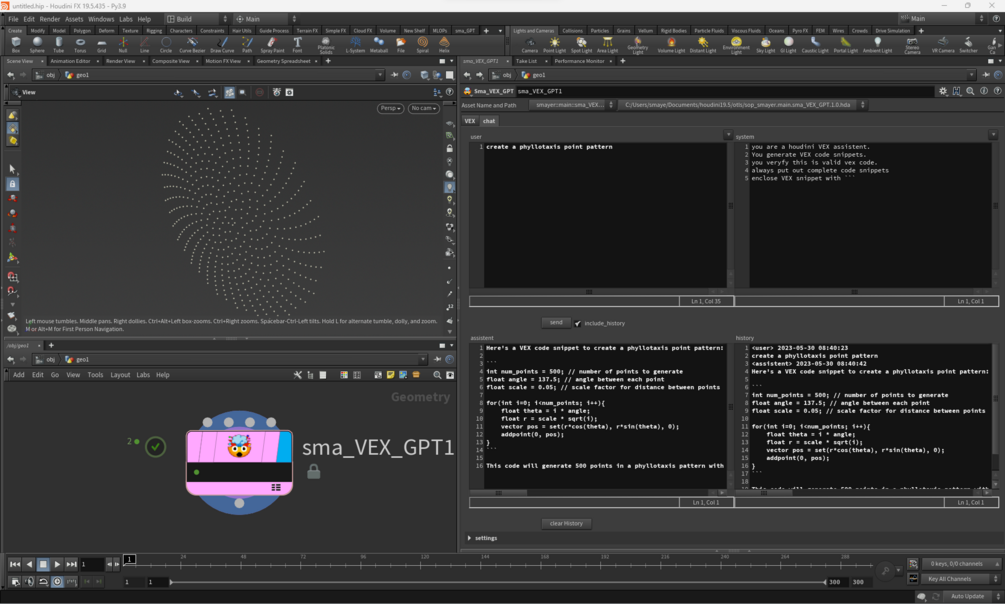The height and width of the screenshot is (604, 1005).
Task: Toggle the include_history checkbox
Action: [x=578, y=323]
